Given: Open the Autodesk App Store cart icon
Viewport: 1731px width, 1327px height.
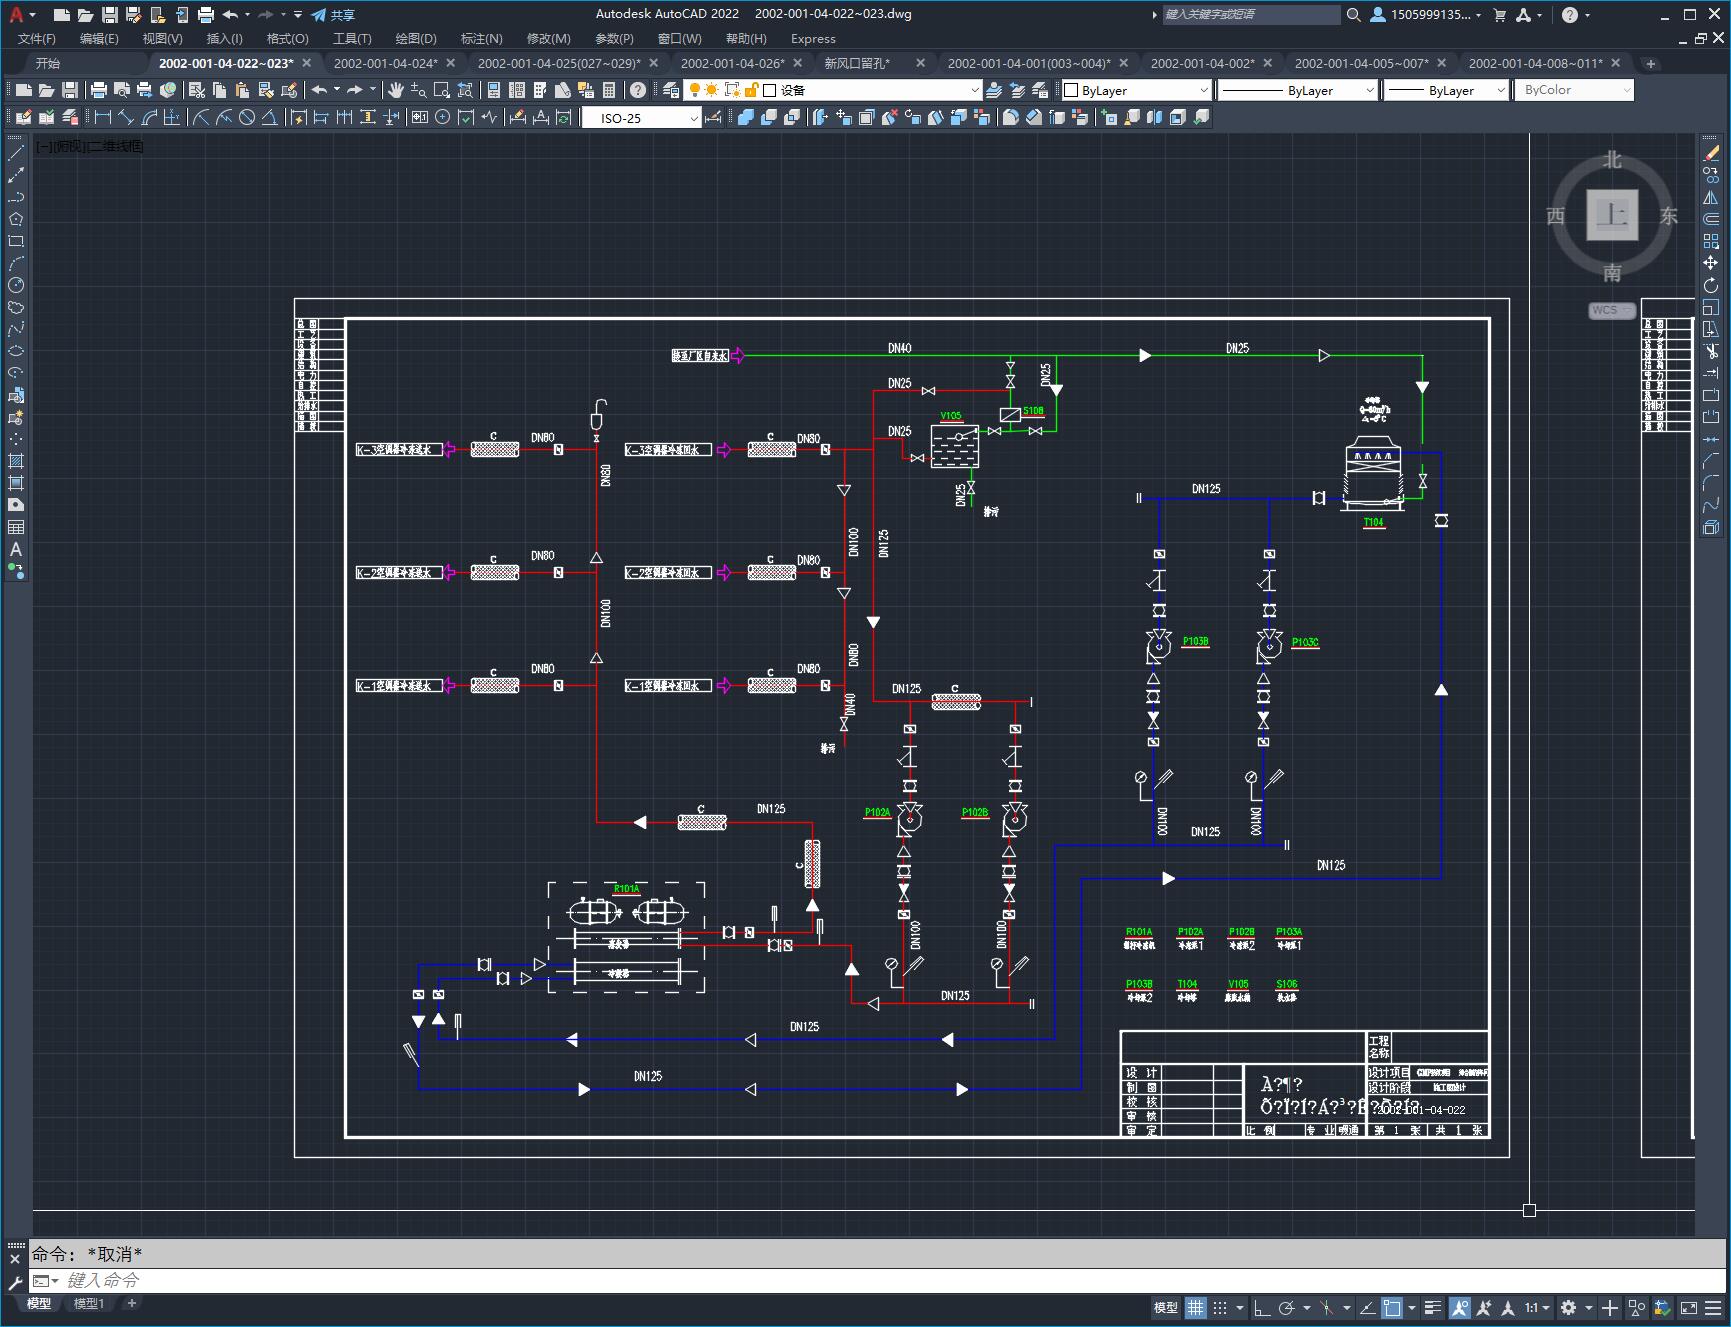Looking at the screenshot, I should tap(1499, 15).
